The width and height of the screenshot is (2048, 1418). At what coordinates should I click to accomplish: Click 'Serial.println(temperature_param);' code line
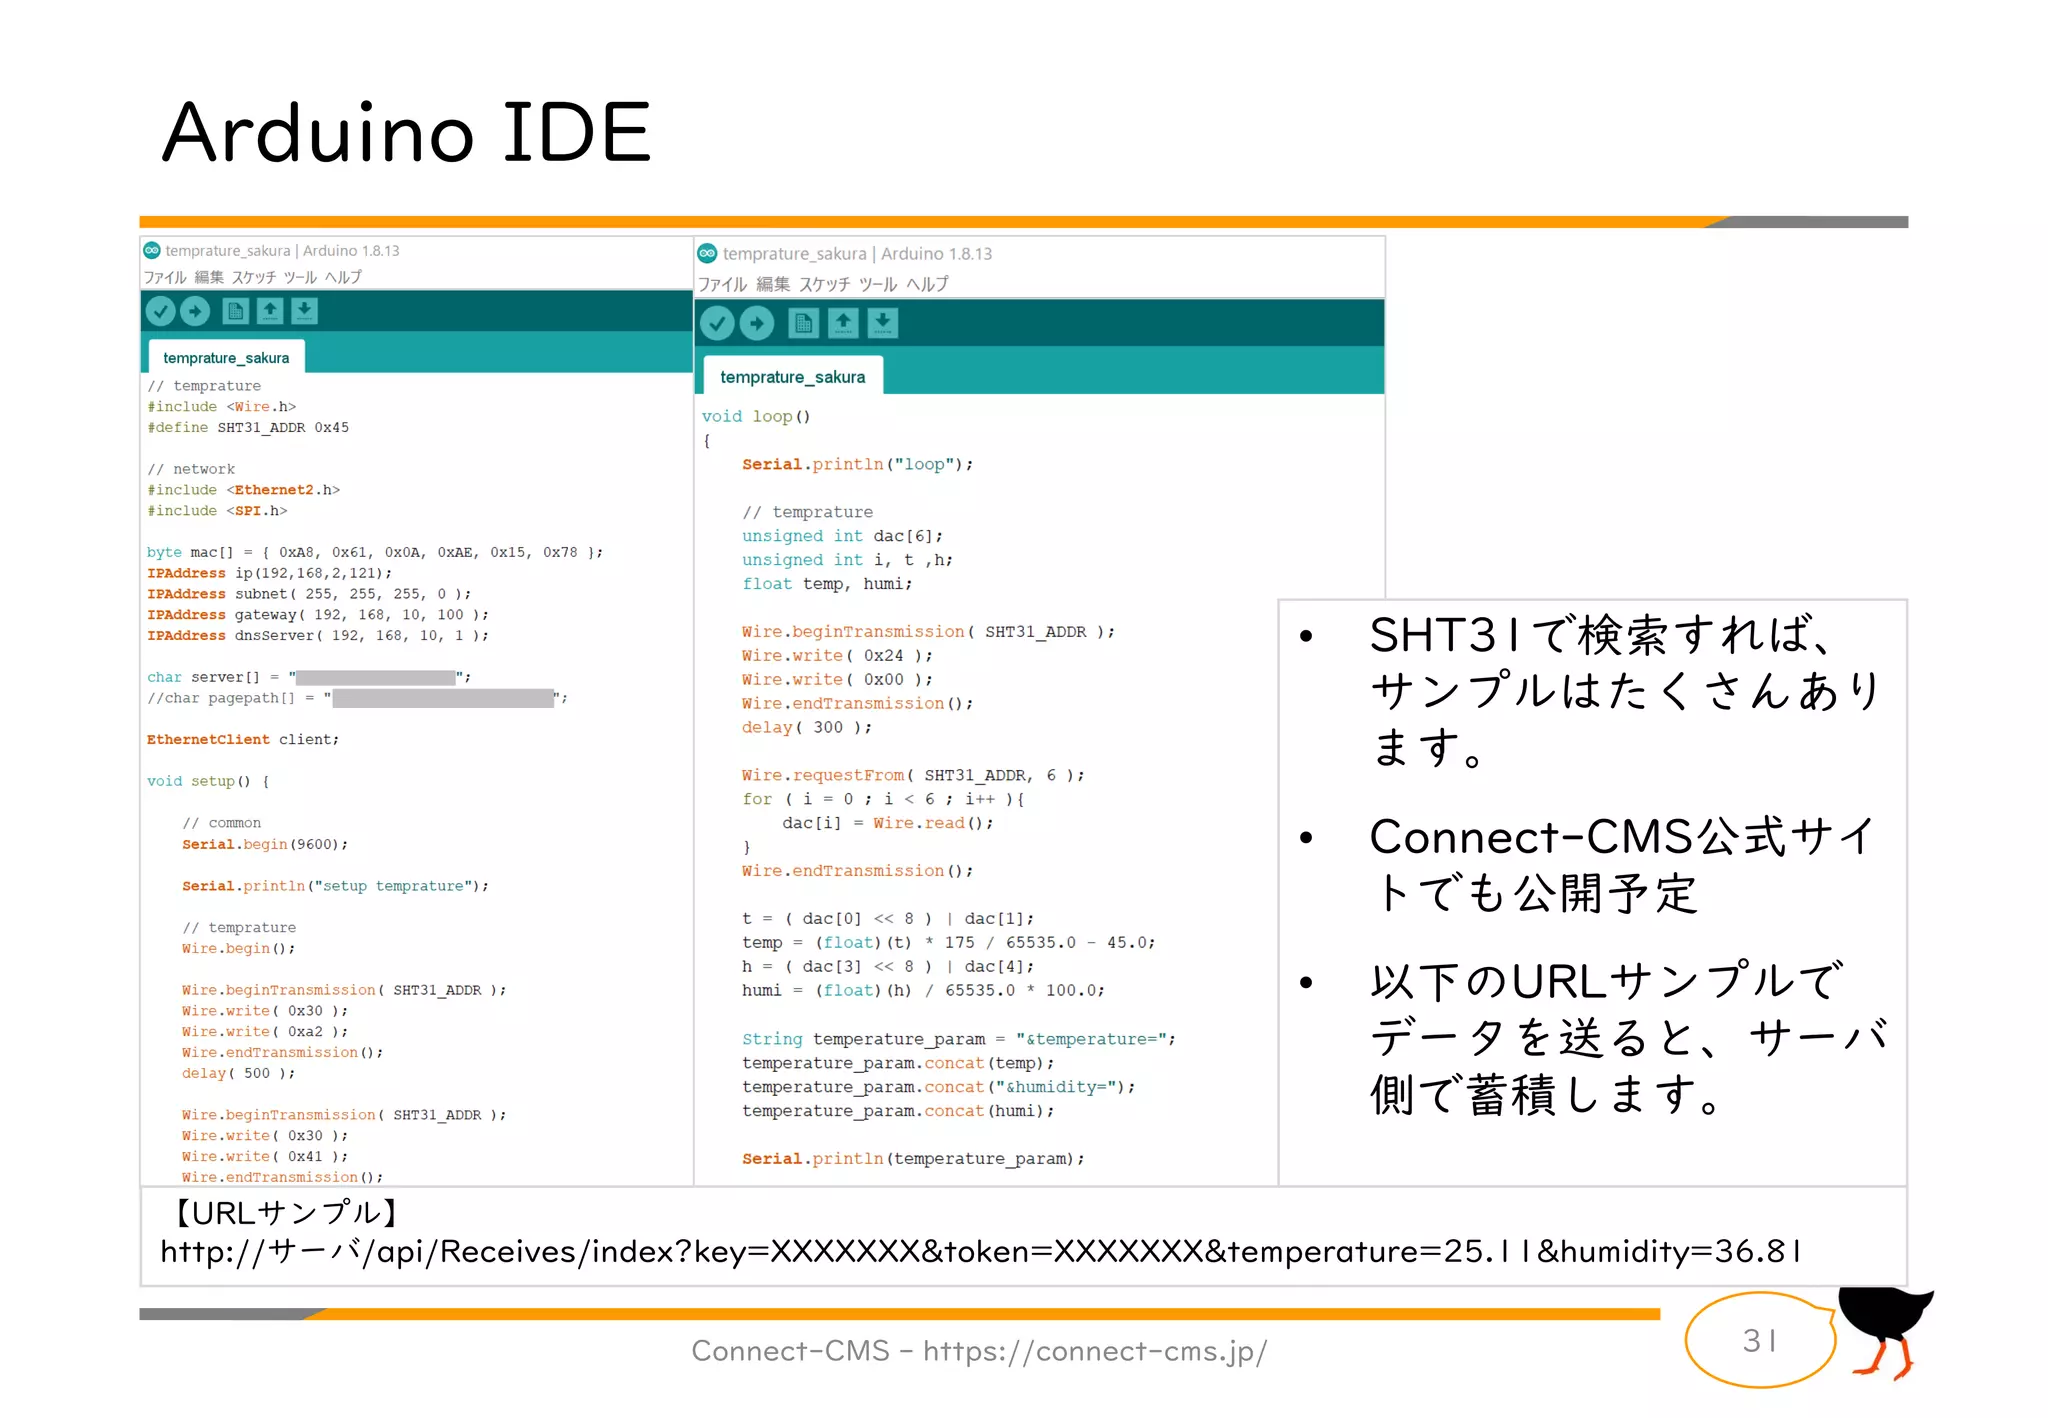click(x=913, y=1159)
